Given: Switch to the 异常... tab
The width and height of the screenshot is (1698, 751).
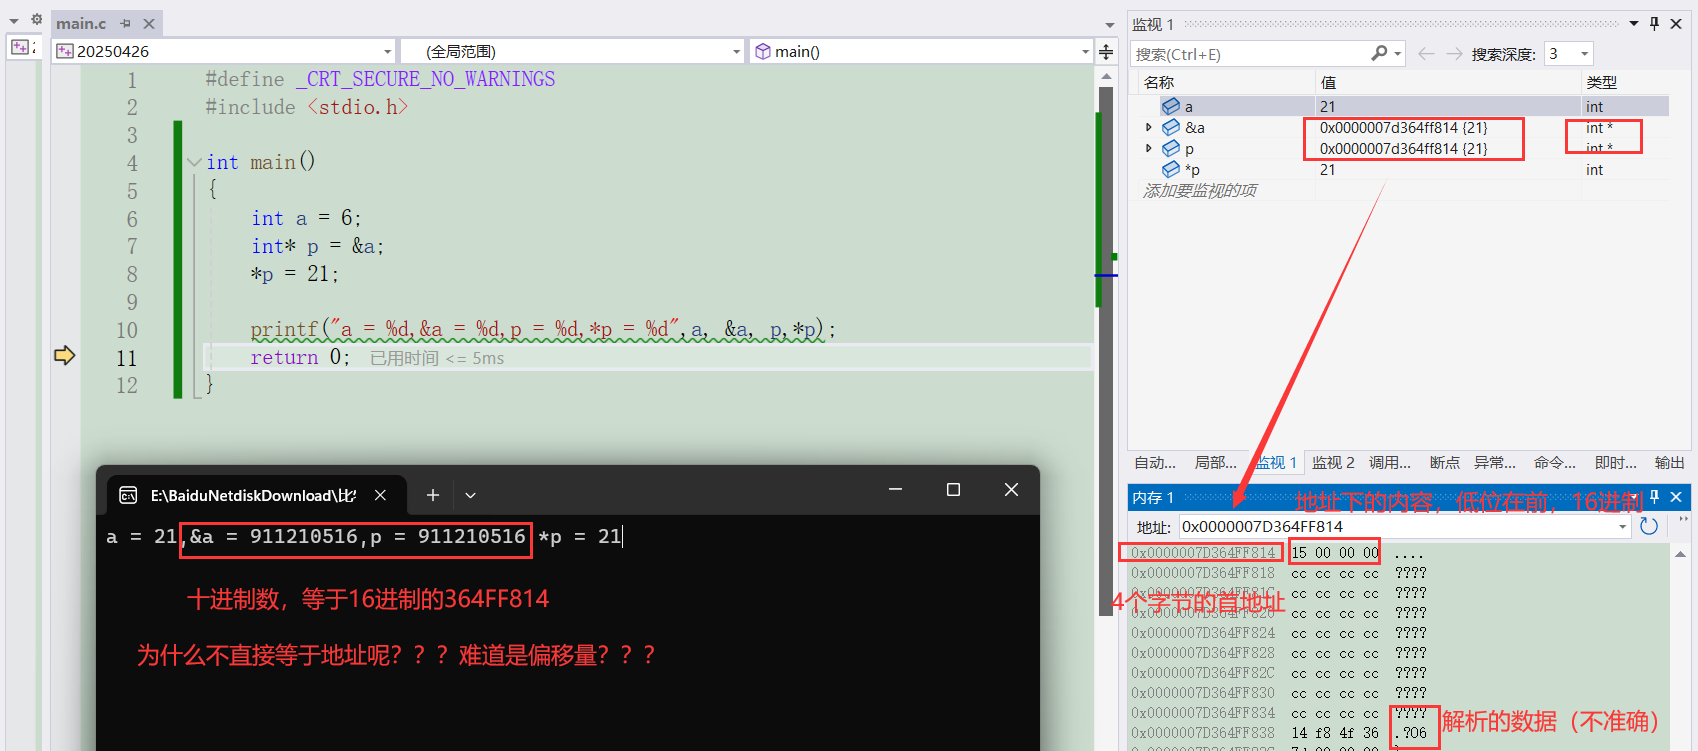Looking at the screenshot, I should 1494,462.
